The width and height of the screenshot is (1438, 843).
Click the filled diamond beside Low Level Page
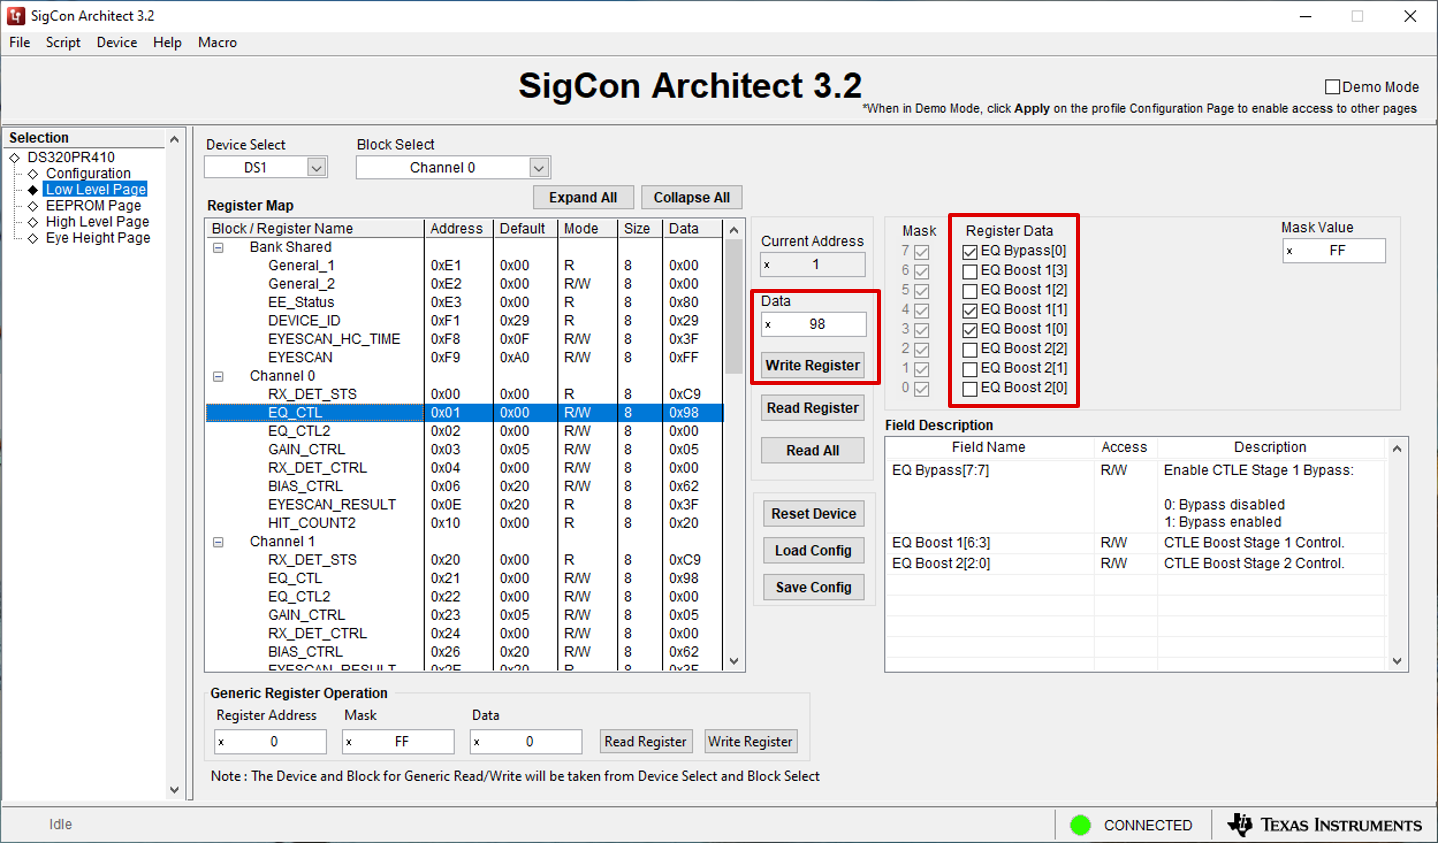[x=33, y=190]
